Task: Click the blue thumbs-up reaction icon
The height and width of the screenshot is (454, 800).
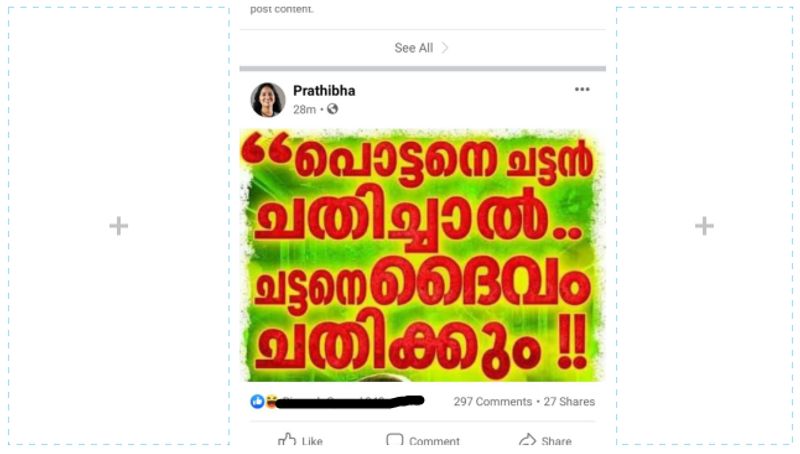Action: tap(257, 401)
